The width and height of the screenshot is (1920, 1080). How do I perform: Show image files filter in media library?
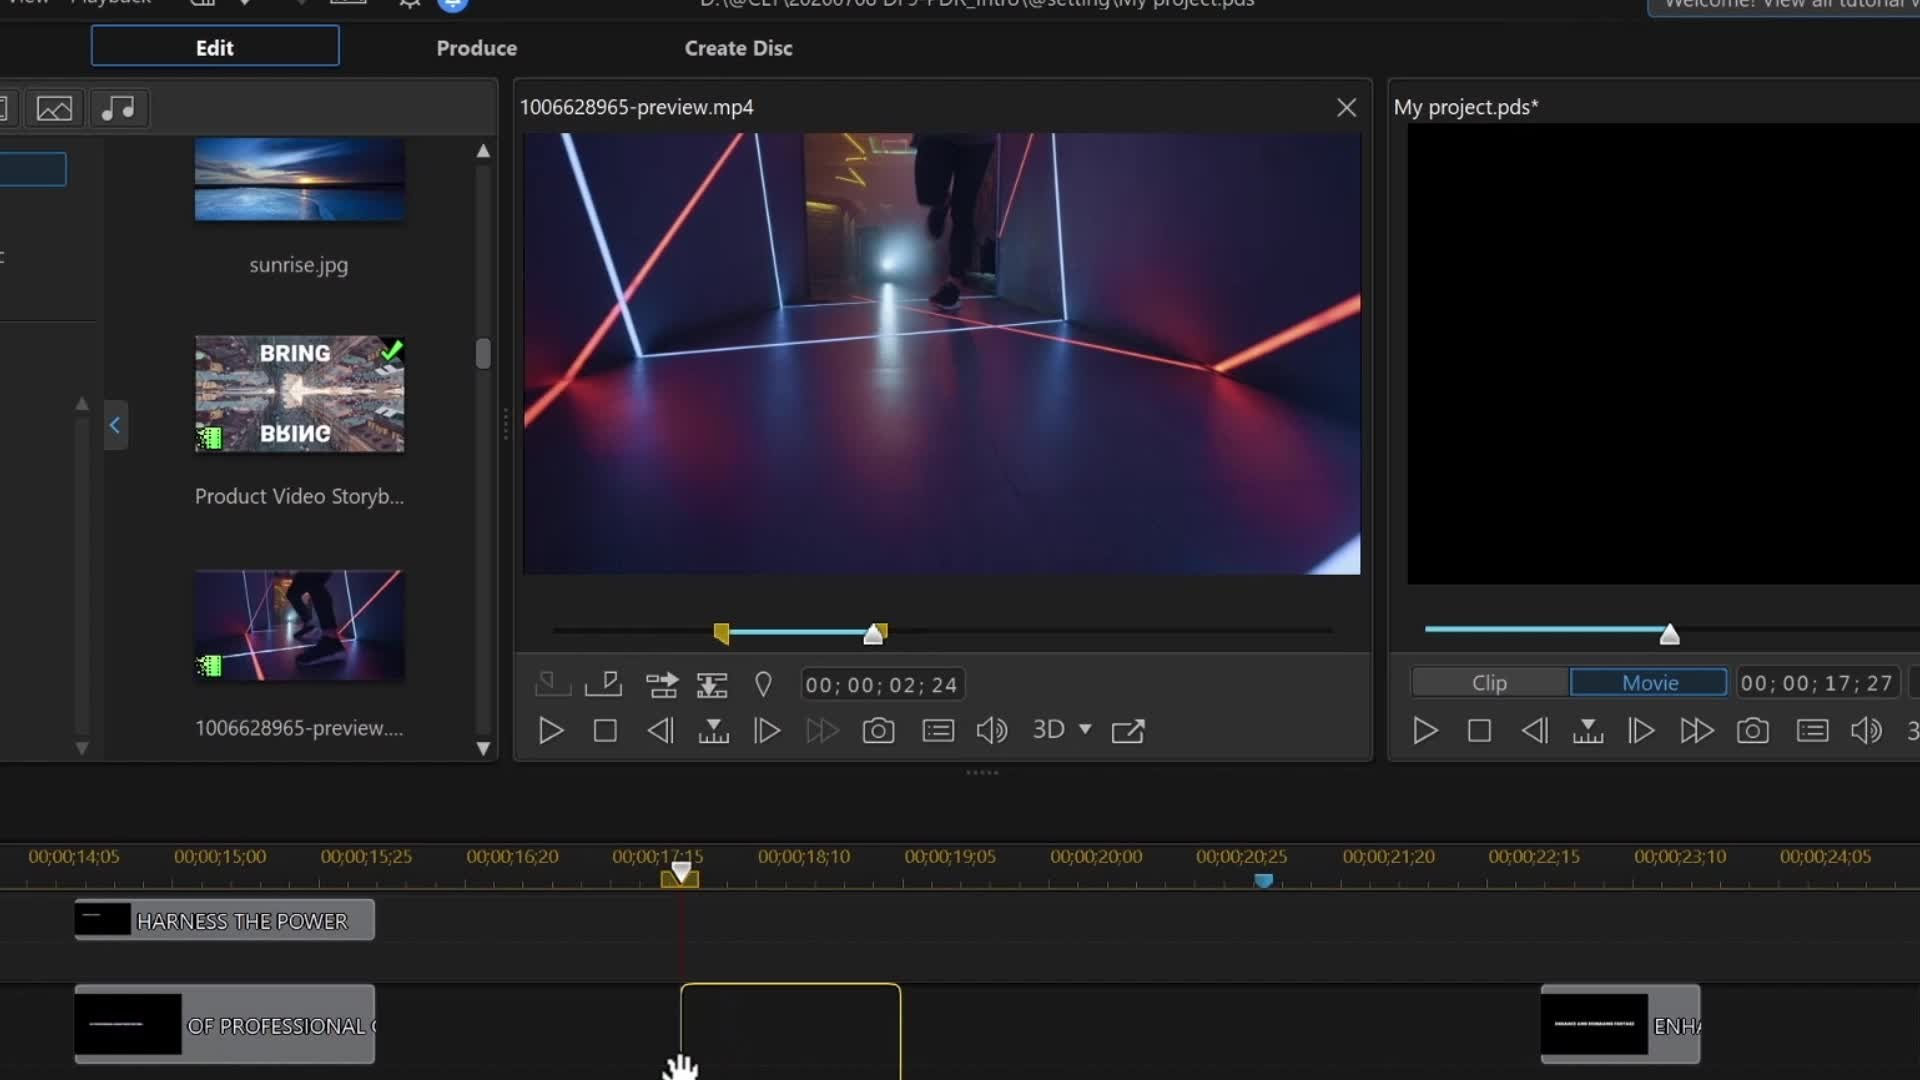(x=54, y=108)
